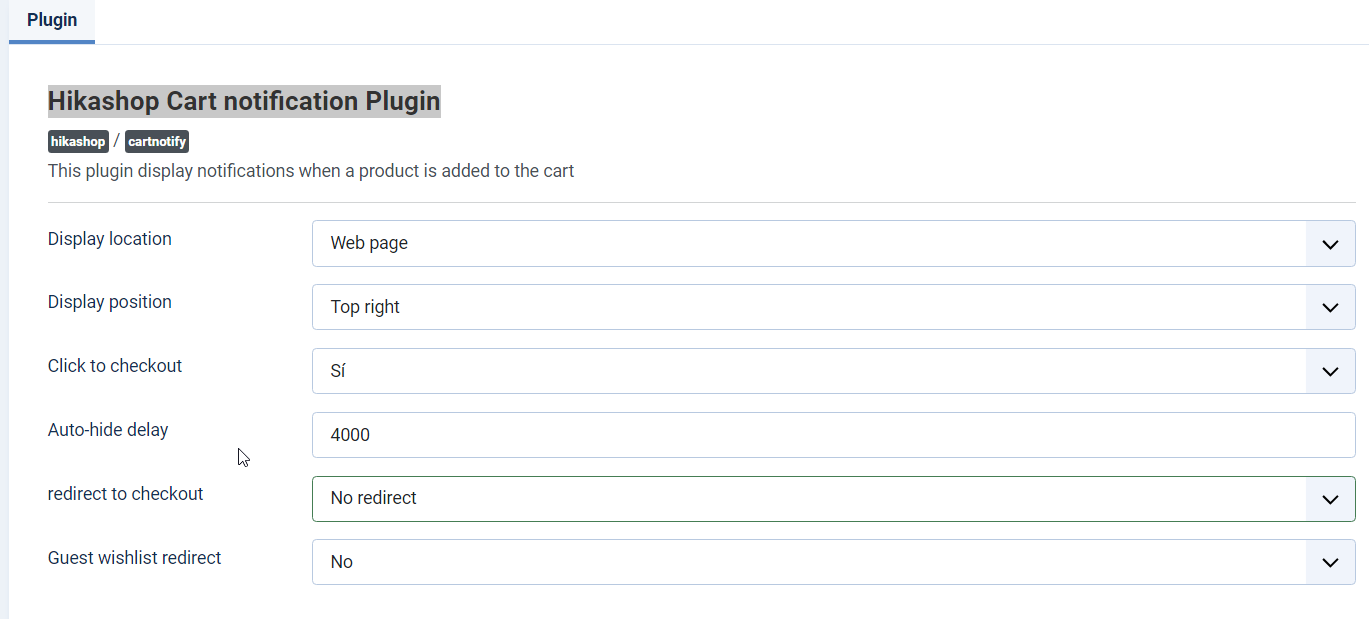Click the hikashop folder badge
Image resolution: width=1369 pixels, height=619 pixels.
tap(78, 142)
